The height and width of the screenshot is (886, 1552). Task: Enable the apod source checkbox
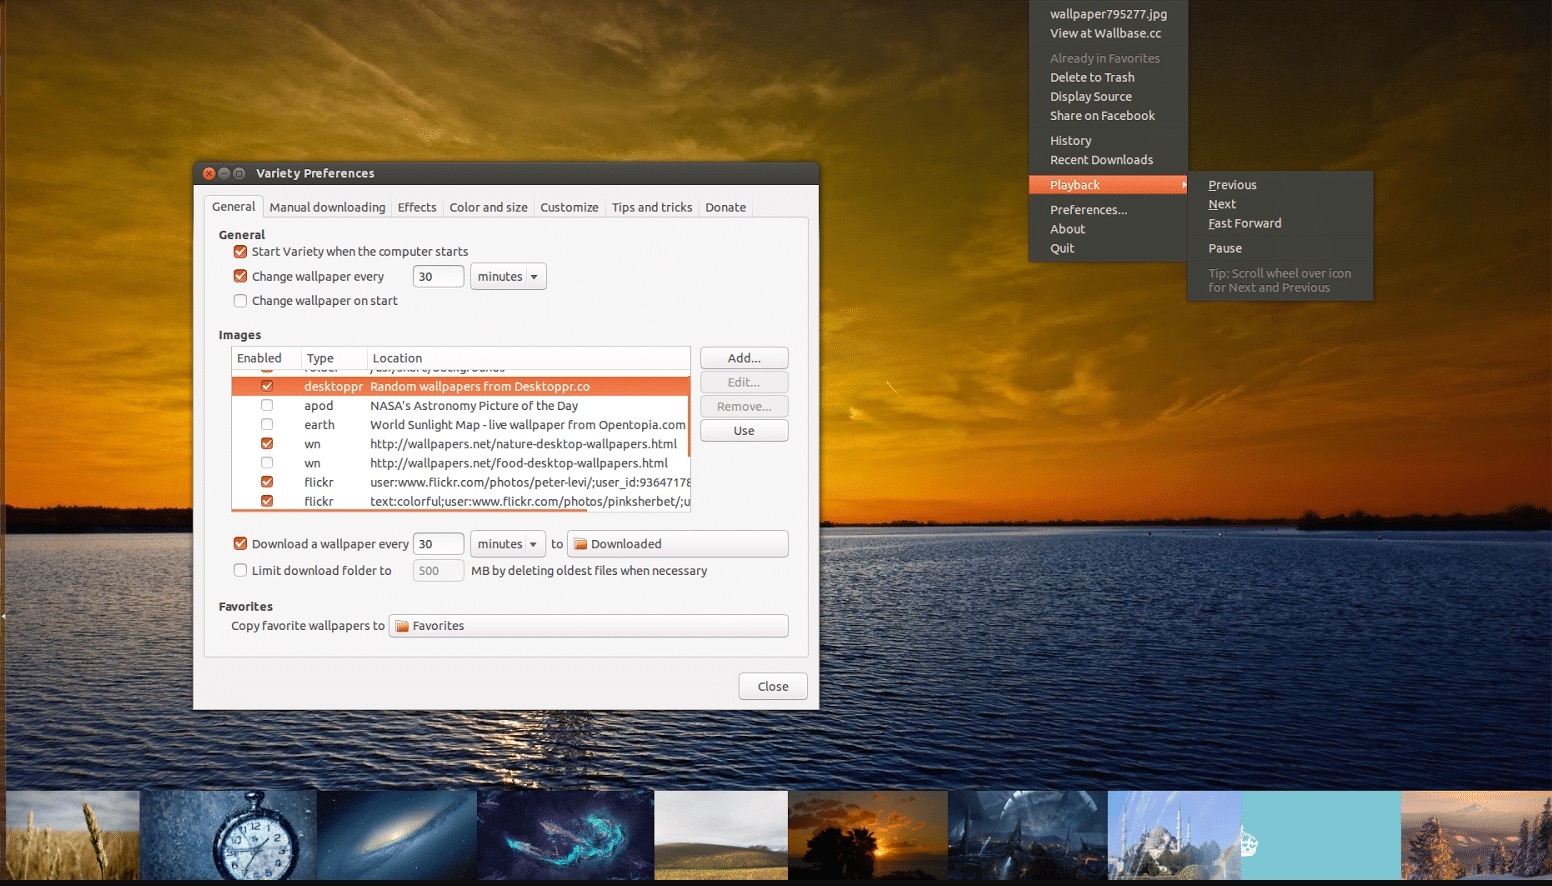coord(267,405)
